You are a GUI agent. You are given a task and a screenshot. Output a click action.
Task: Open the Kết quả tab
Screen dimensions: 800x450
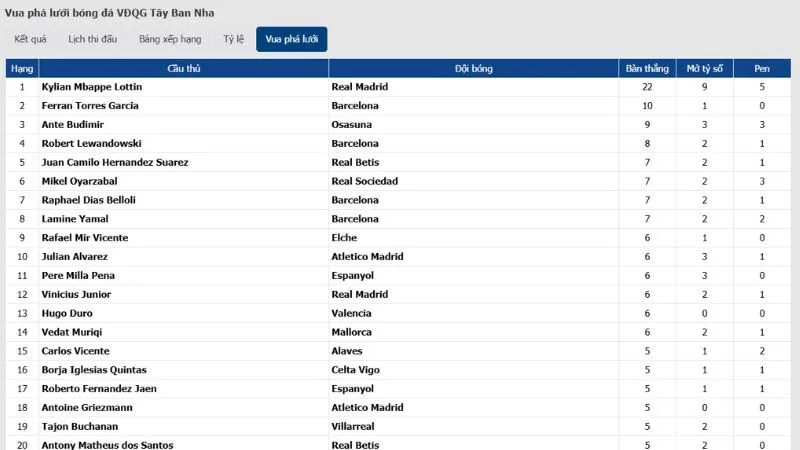click(31, 39)
